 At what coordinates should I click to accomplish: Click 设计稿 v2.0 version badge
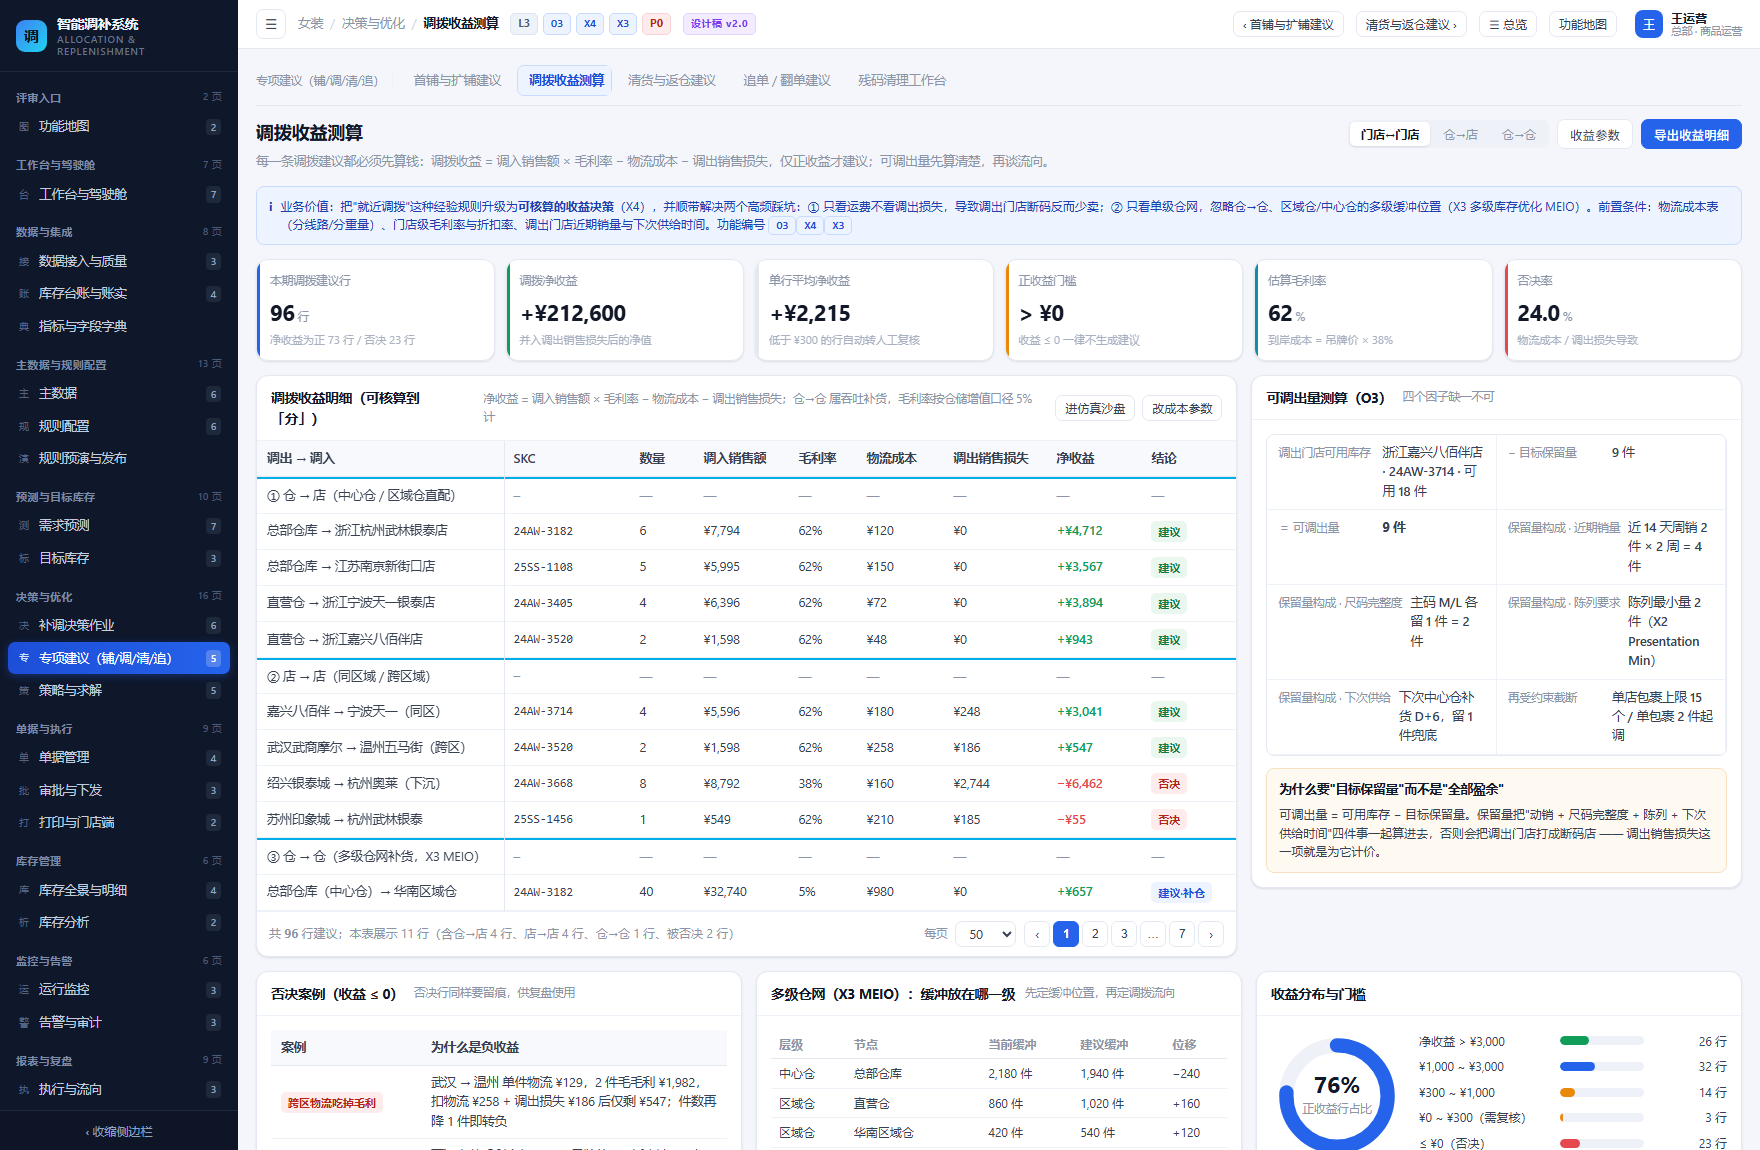pyautogui.click(x=719, y=24)
